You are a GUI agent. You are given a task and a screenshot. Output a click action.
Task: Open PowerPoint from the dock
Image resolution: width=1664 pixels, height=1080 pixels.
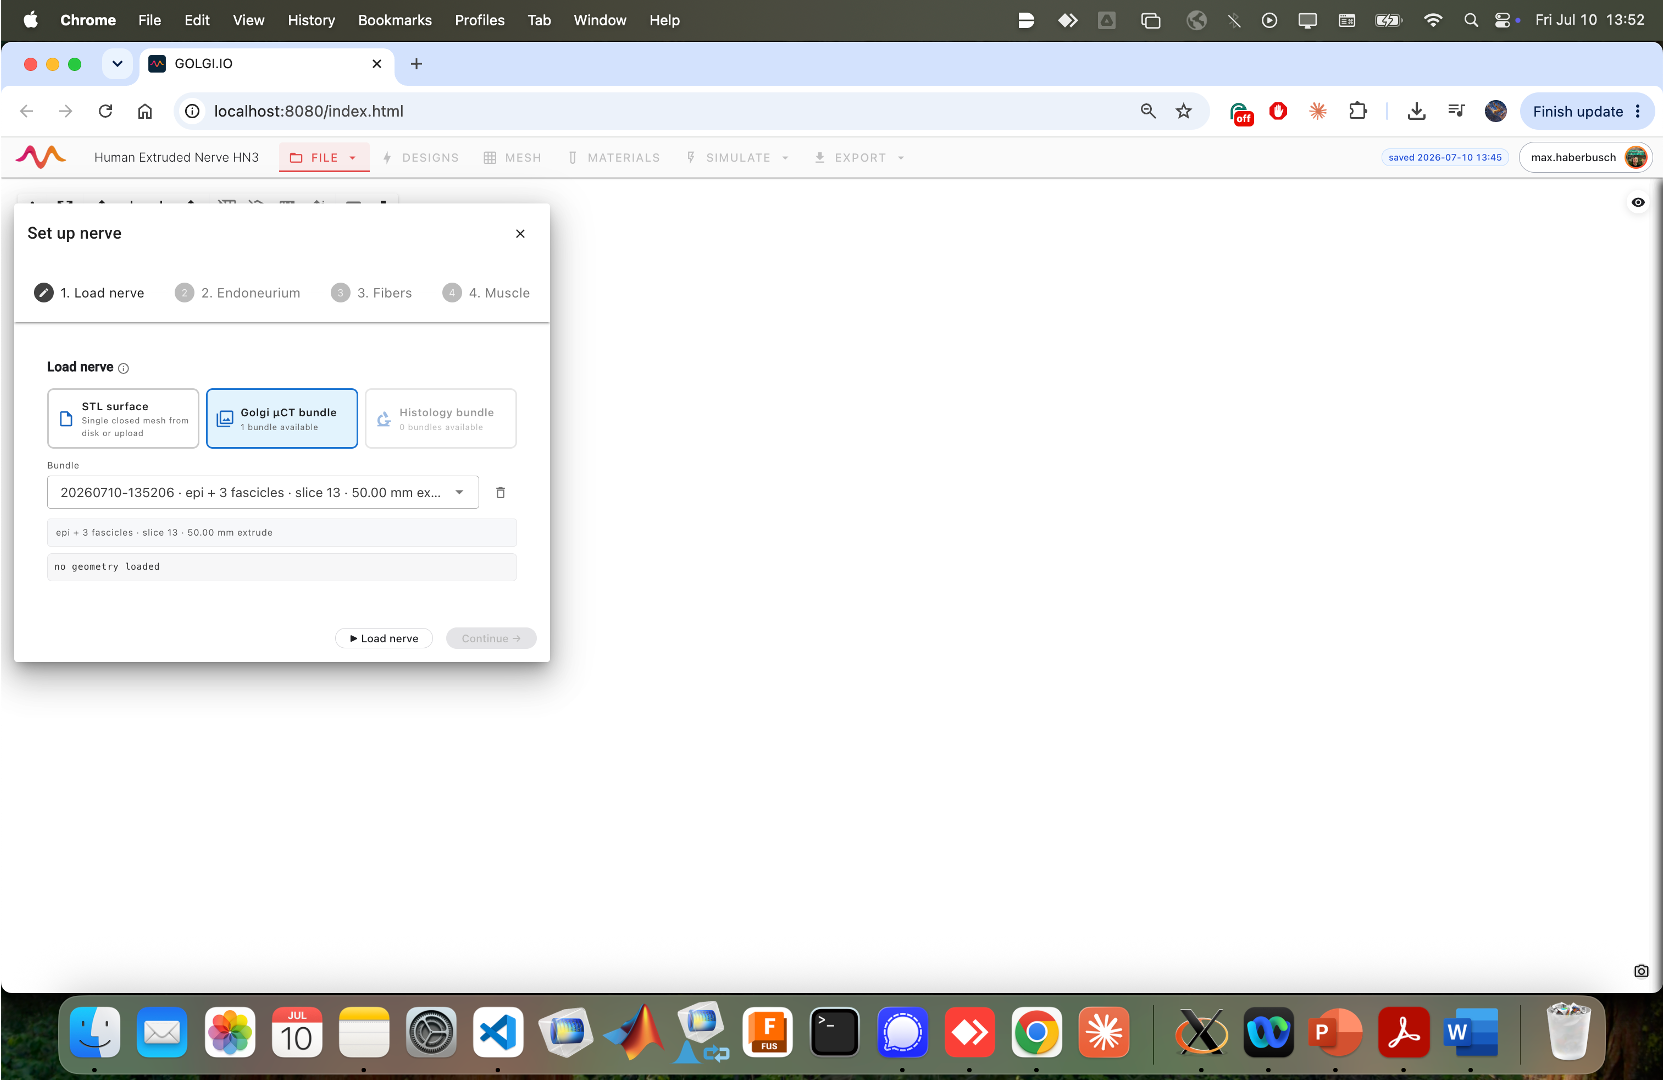1337,1033
